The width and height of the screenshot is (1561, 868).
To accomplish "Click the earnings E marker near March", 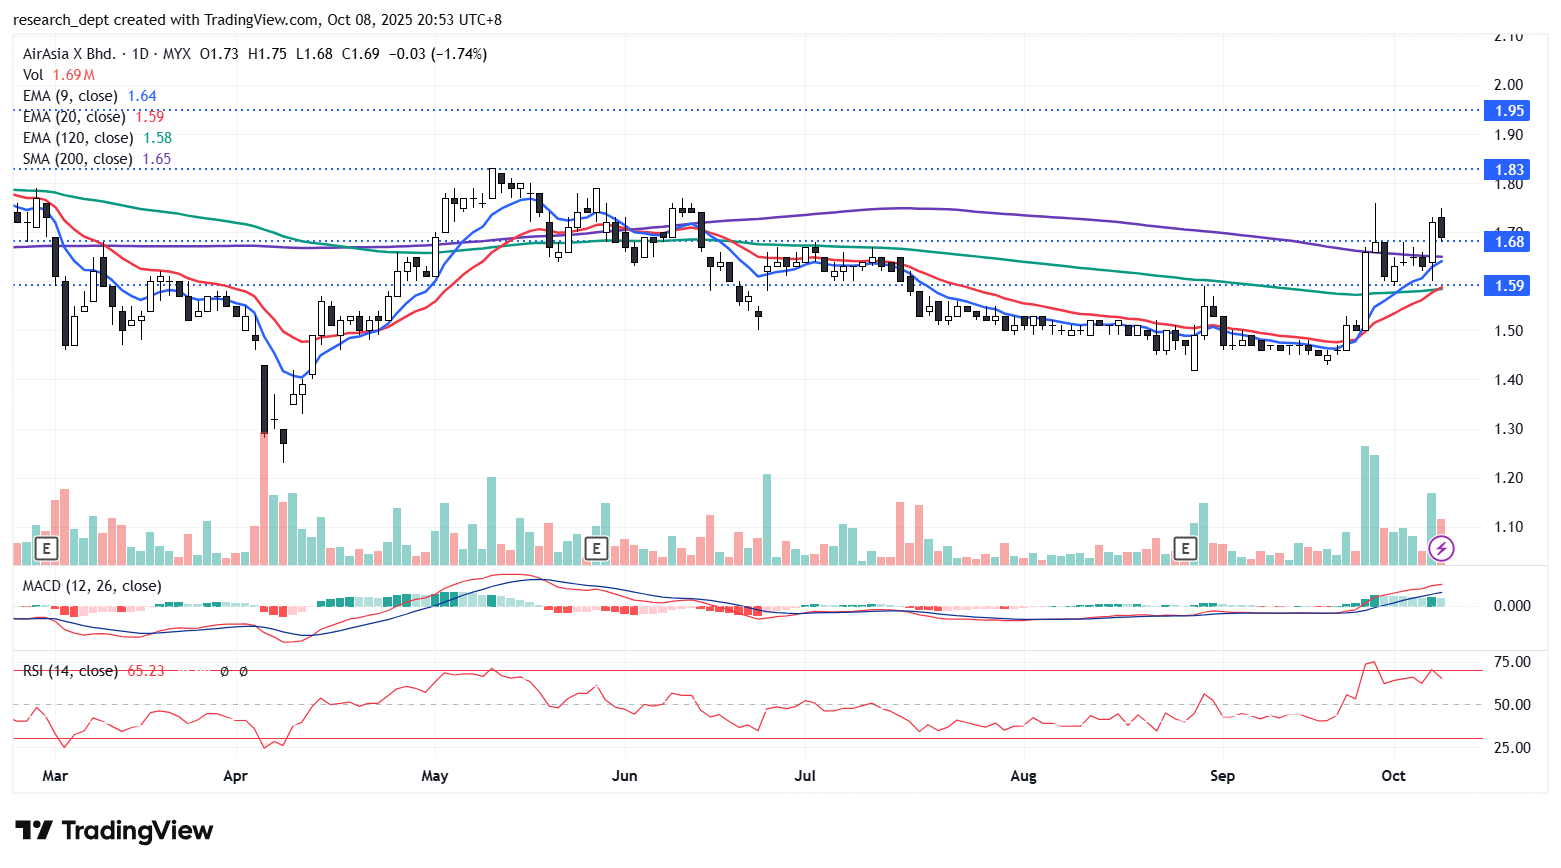I will tap(46, 548).
